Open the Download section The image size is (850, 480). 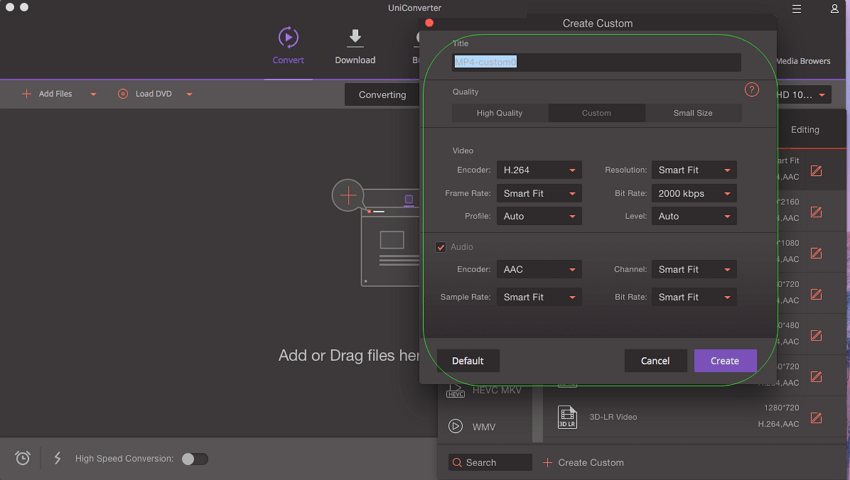[x=355, y=46]
